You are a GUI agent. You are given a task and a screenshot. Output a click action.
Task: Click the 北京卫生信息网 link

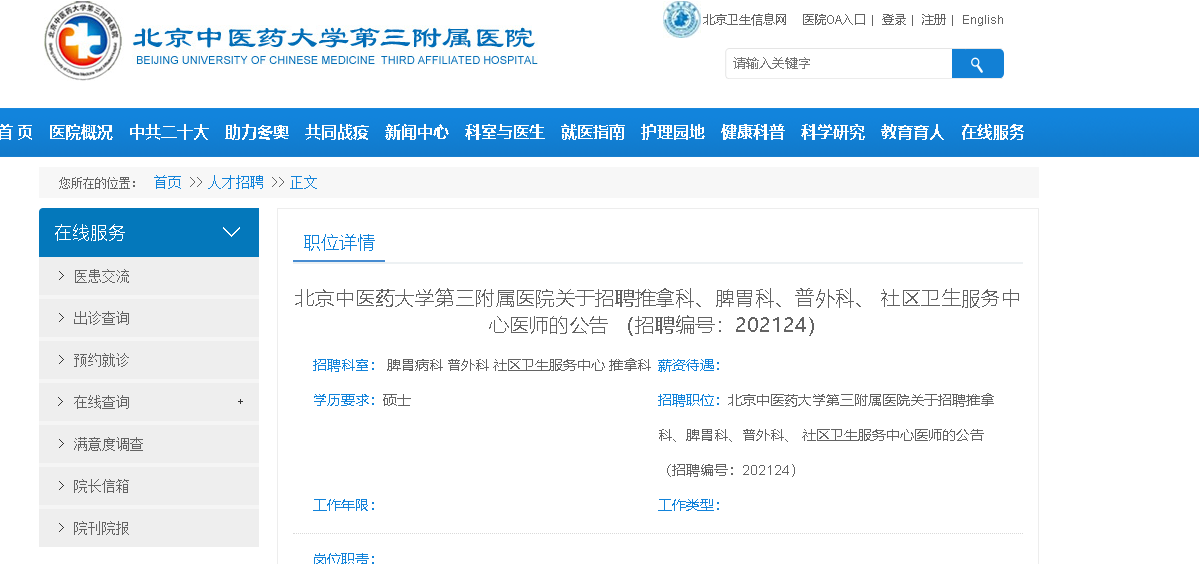pyautogui.click(x=745, y=20)
